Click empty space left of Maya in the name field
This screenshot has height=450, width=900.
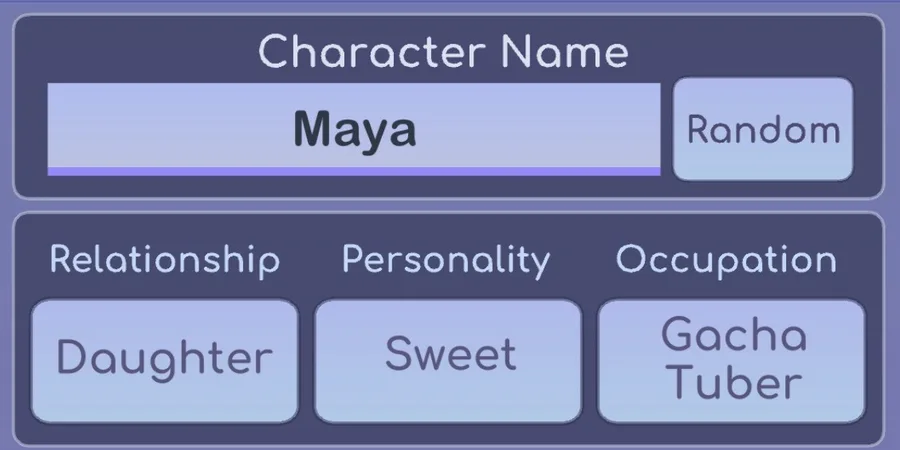coord(170,126)
